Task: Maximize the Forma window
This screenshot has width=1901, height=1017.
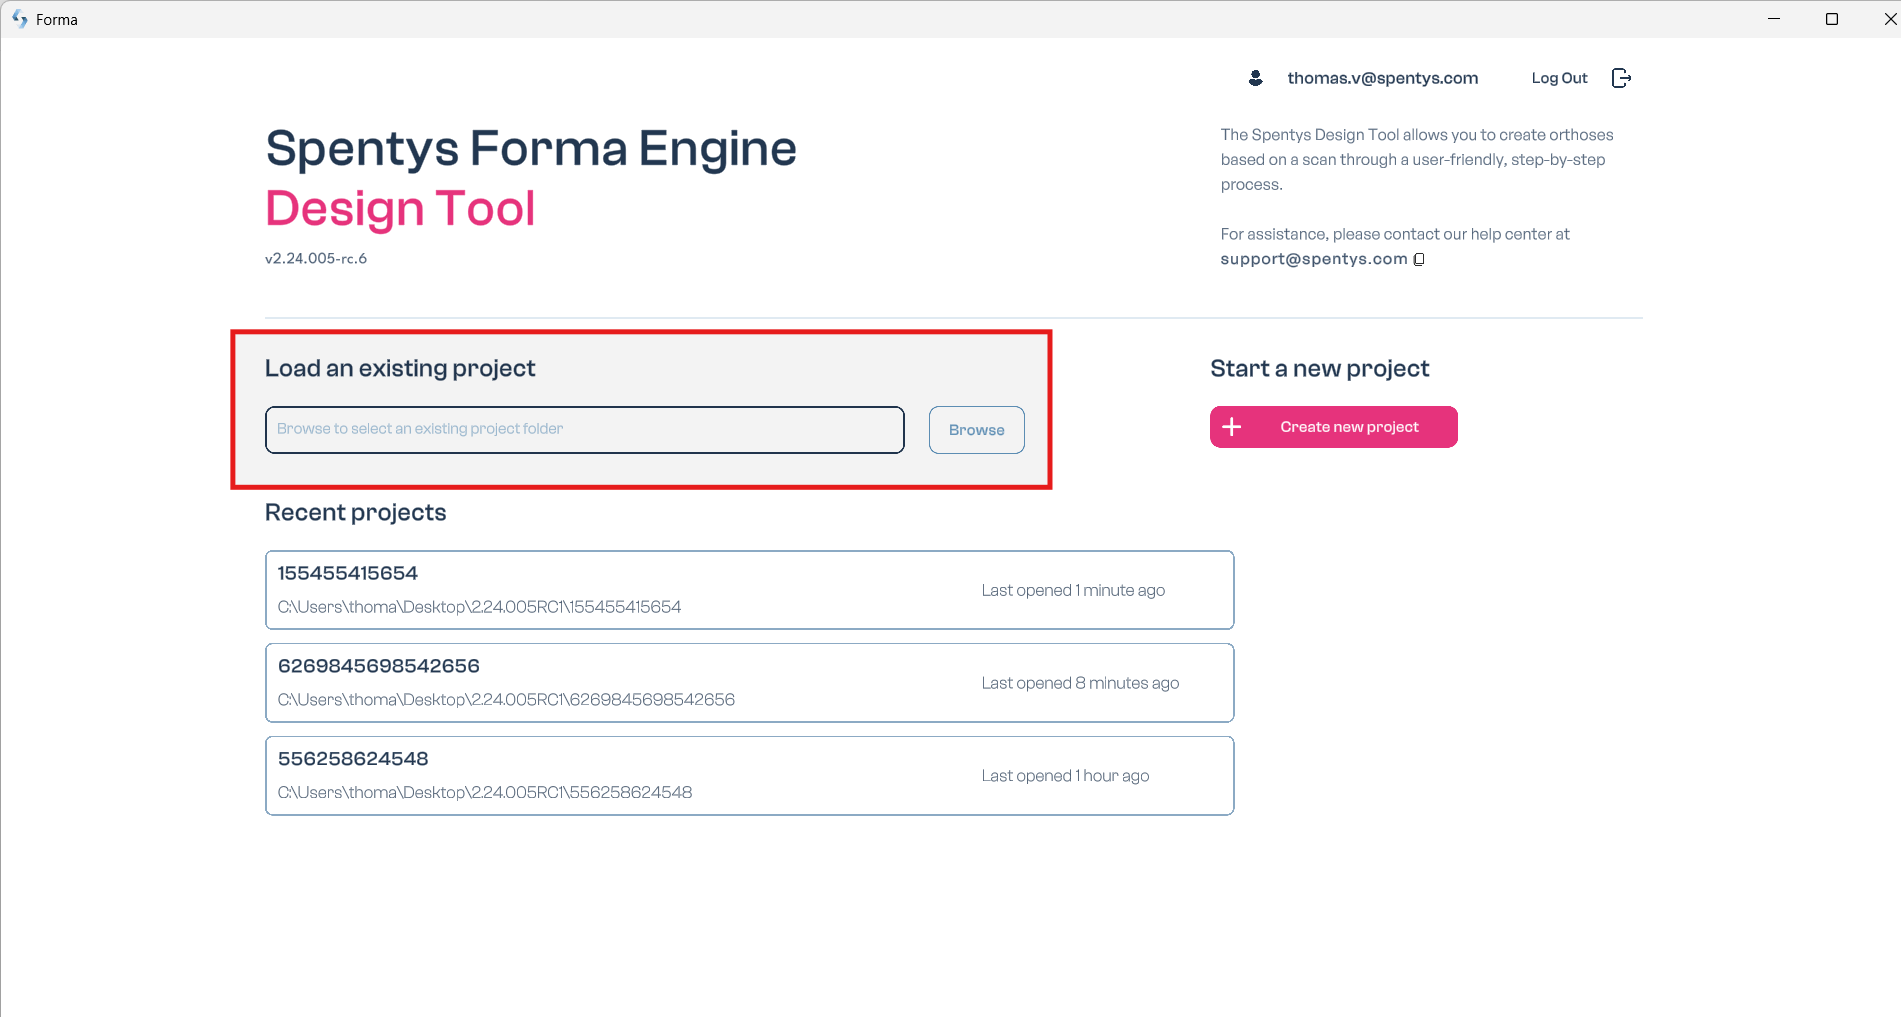Action: point(1832,19)
